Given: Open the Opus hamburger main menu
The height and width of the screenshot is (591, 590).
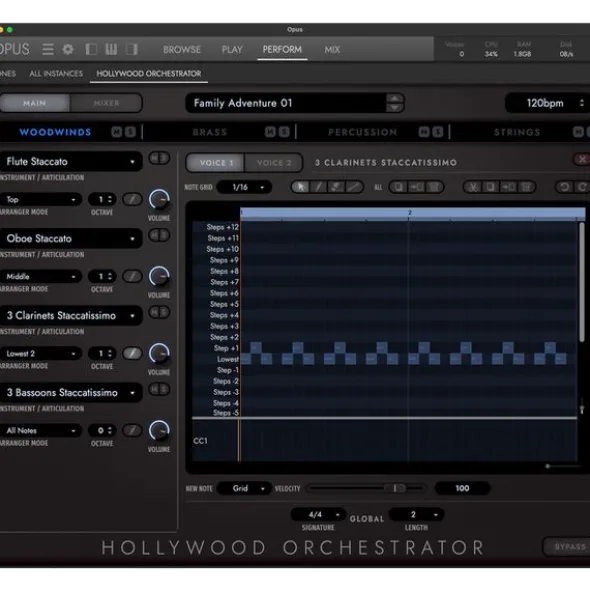Looking at the screenshot, I should click(48, 49).
